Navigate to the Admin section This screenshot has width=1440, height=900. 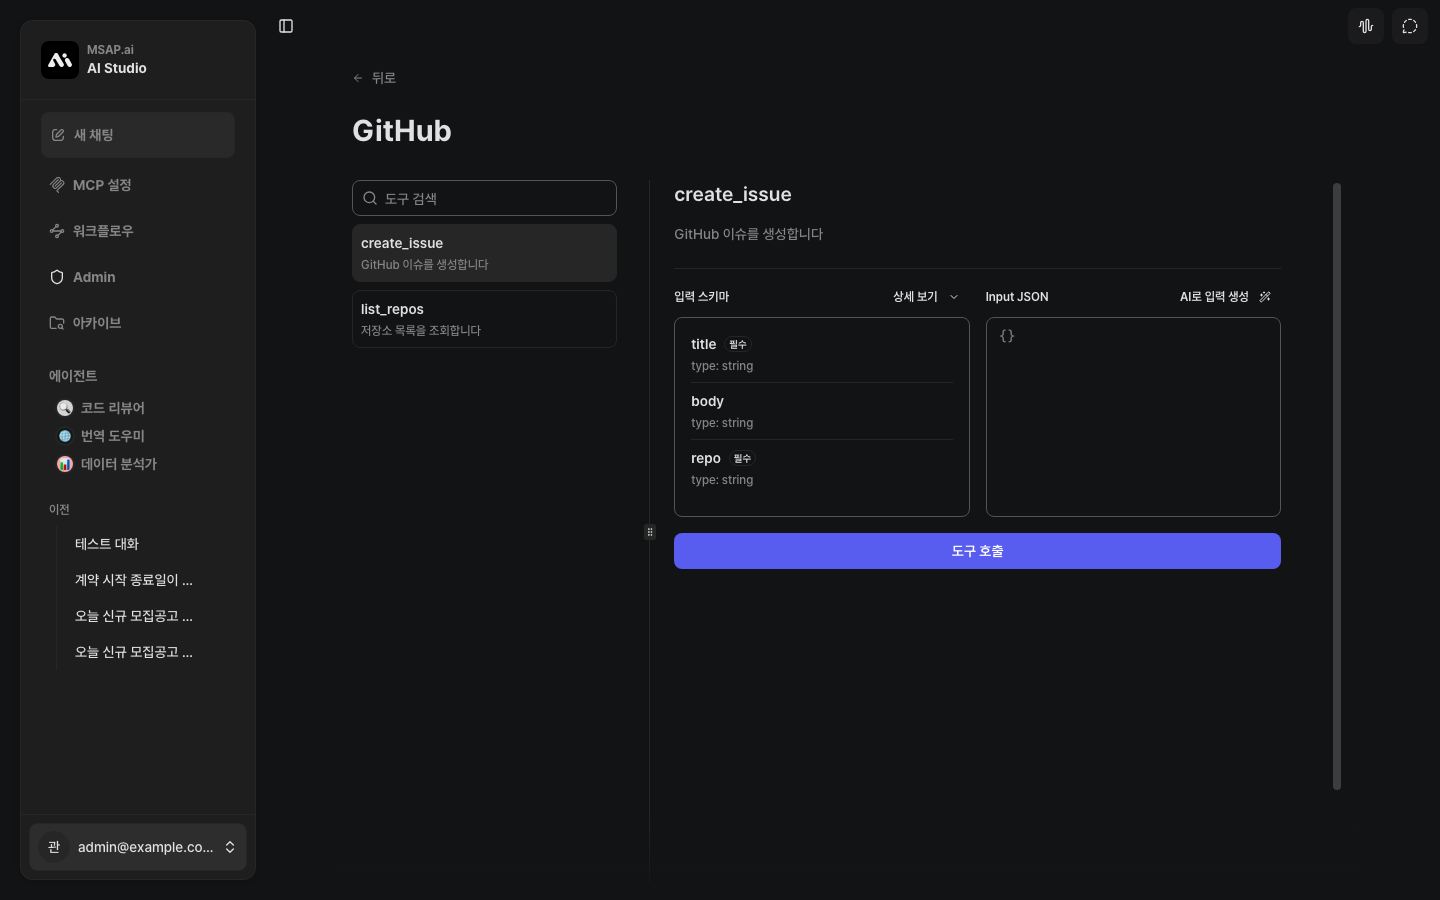coord(138,277)
